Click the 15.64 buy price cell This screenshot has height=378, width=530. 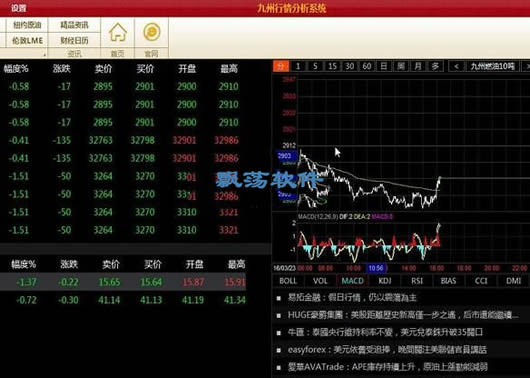pyautogui.click(x=151, y=282)
